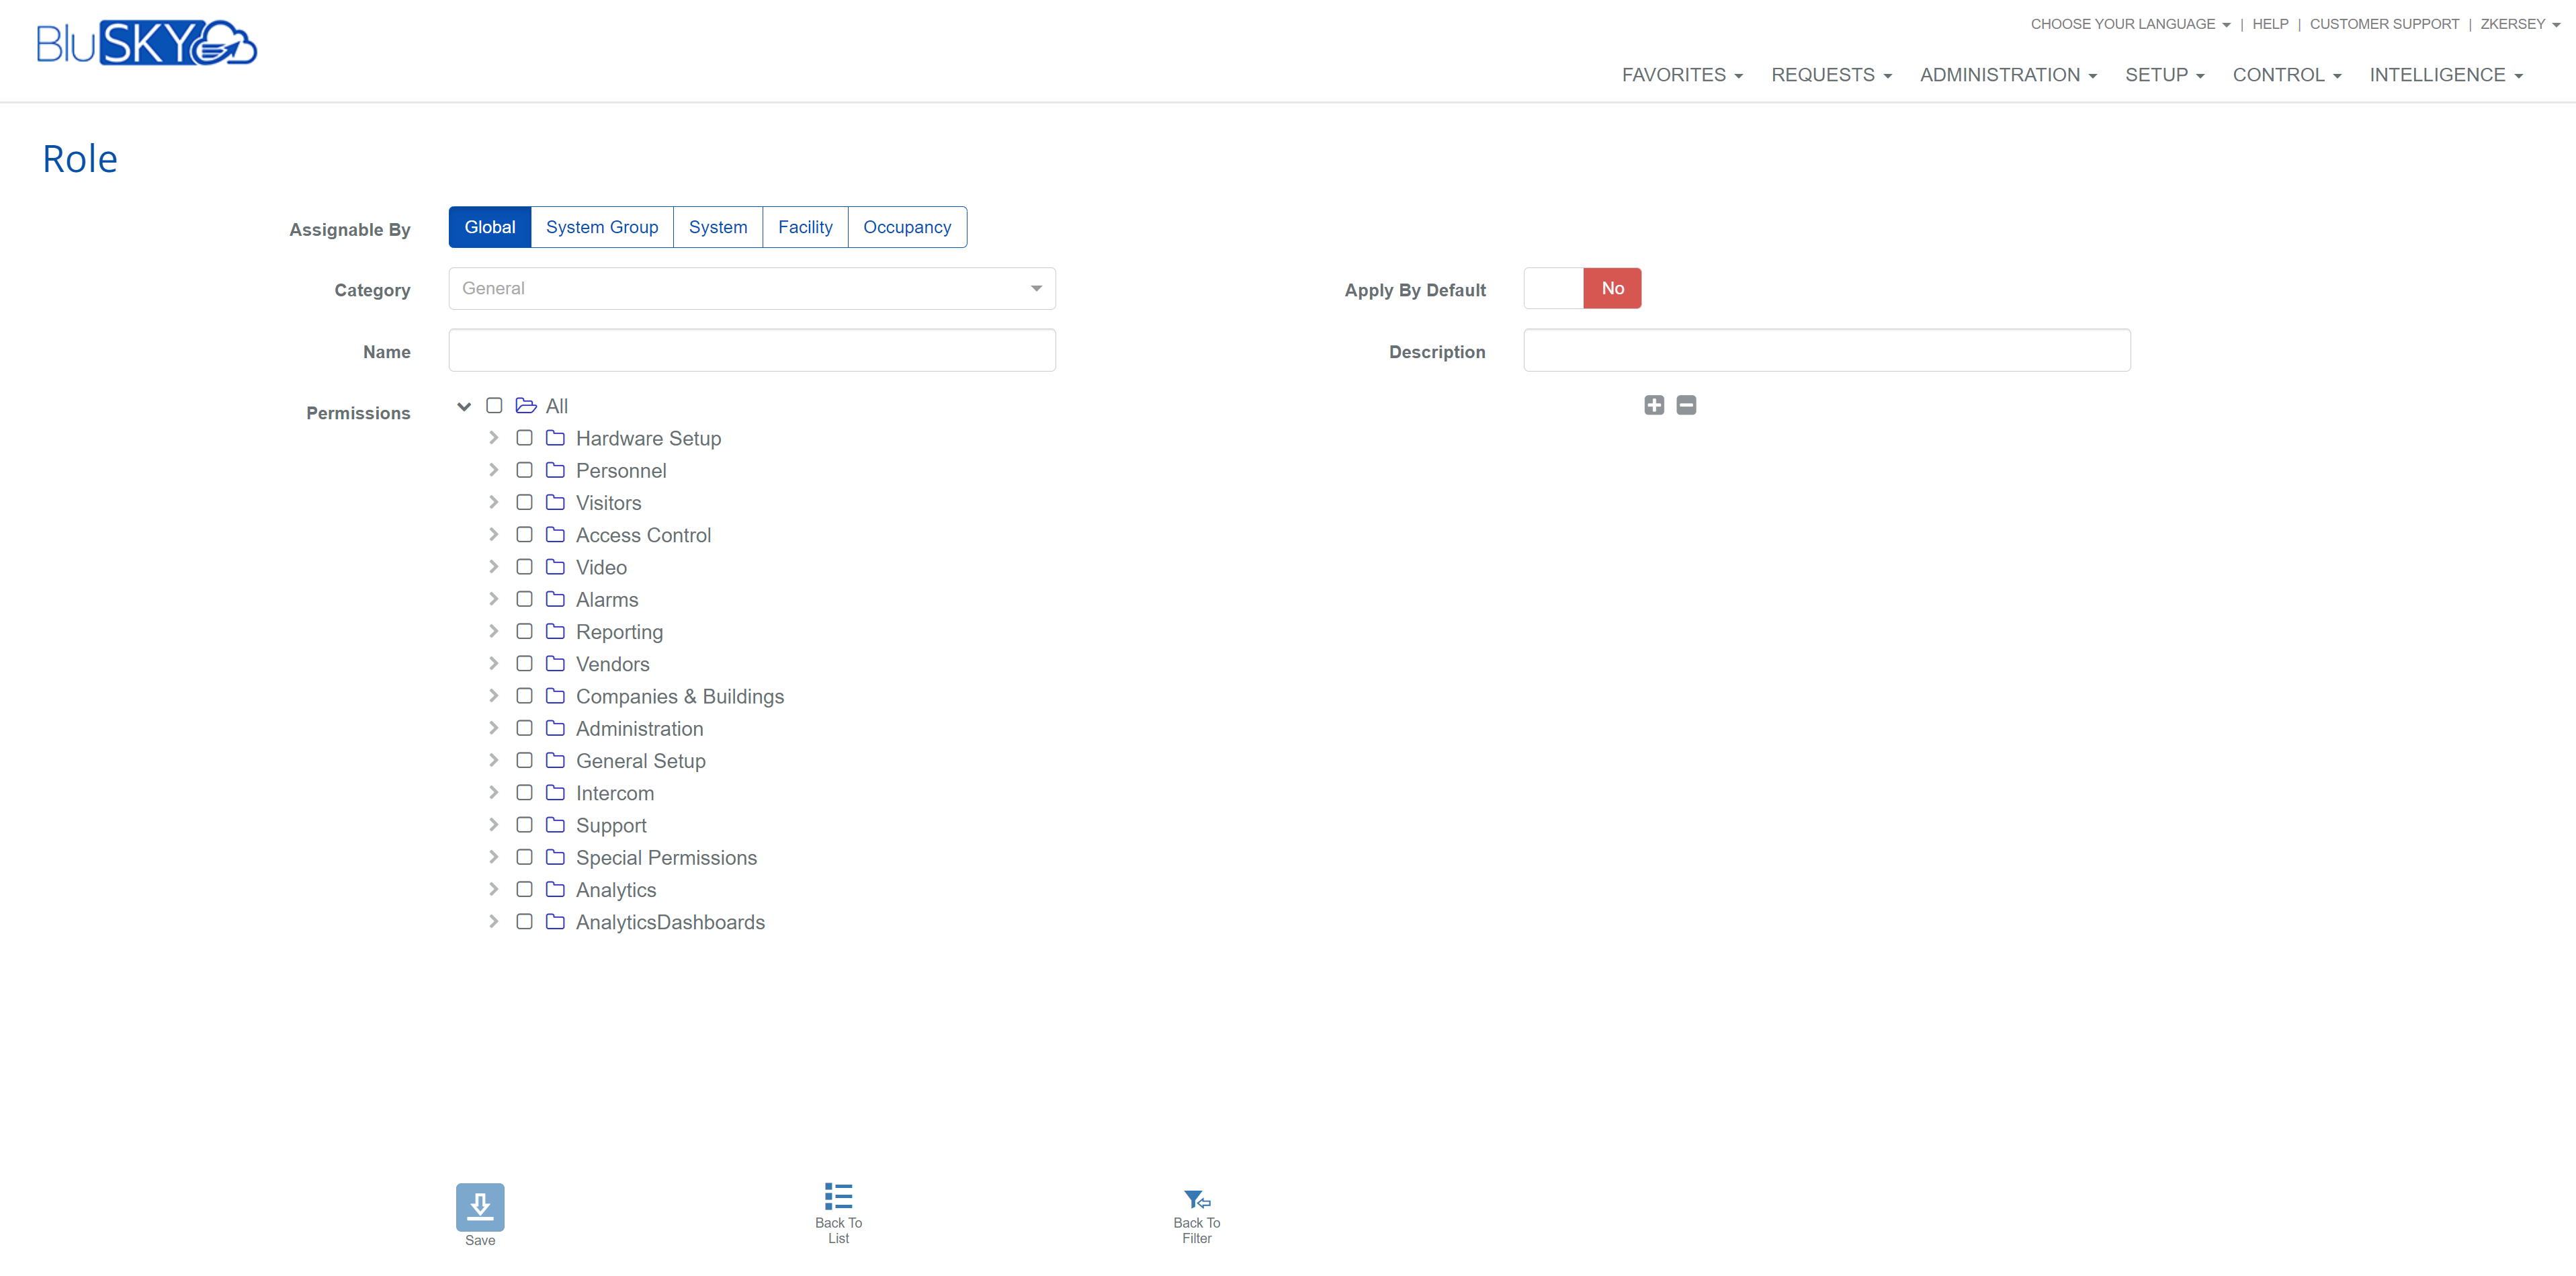Click the CUSTOMER SUPPORT link
2576x1276 pixels.
2383,24
